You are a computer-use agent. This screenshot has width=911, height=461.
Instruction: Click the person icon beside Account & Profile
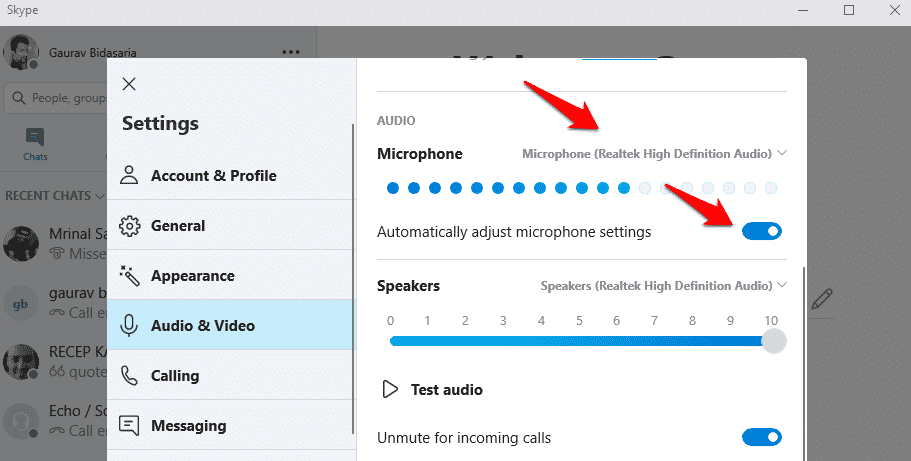tap(129, 174)
